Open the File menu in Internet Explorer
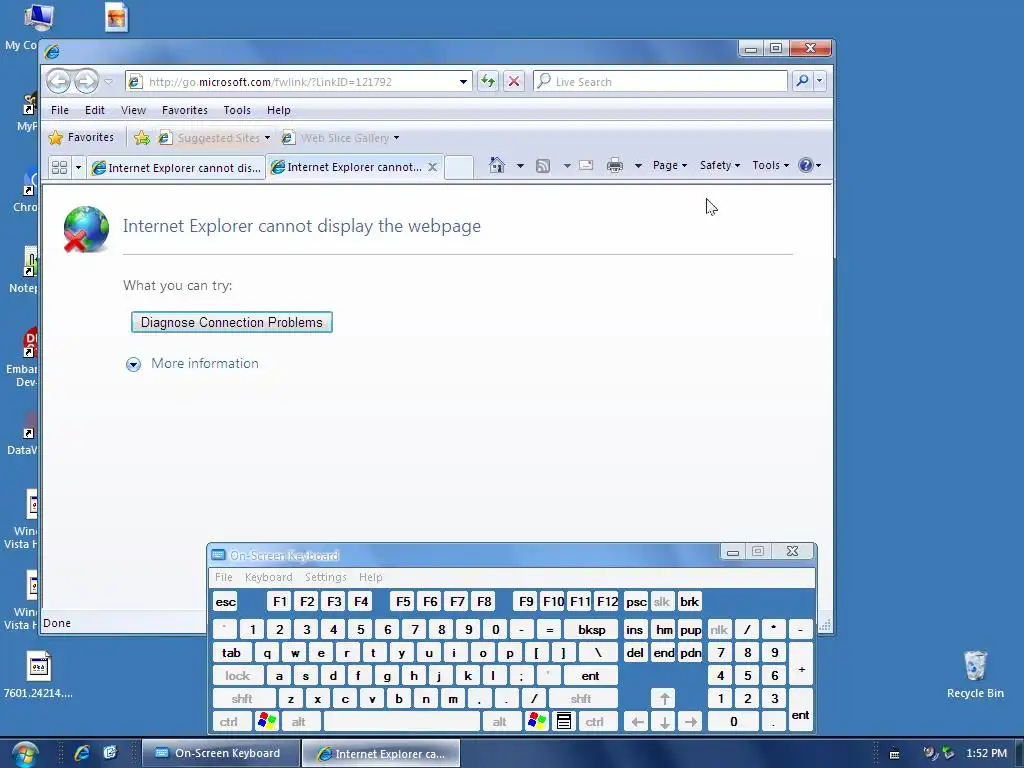1024x768 pixels. point(60,110)
